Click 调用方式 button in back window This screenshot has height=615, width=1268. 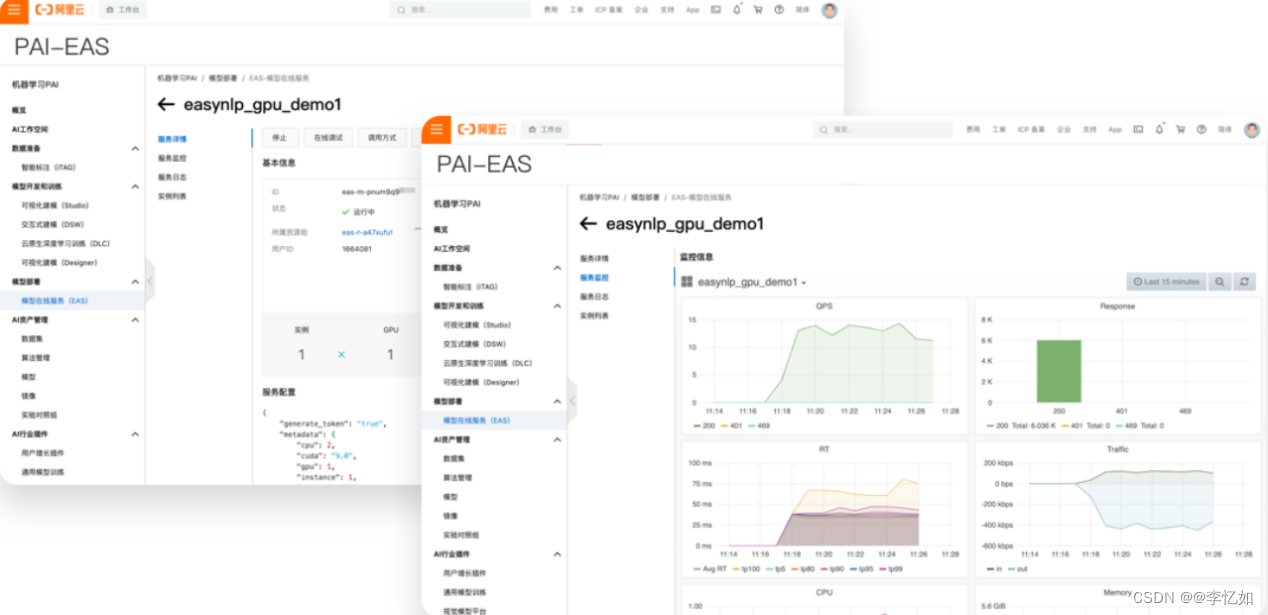coord(382,138)
